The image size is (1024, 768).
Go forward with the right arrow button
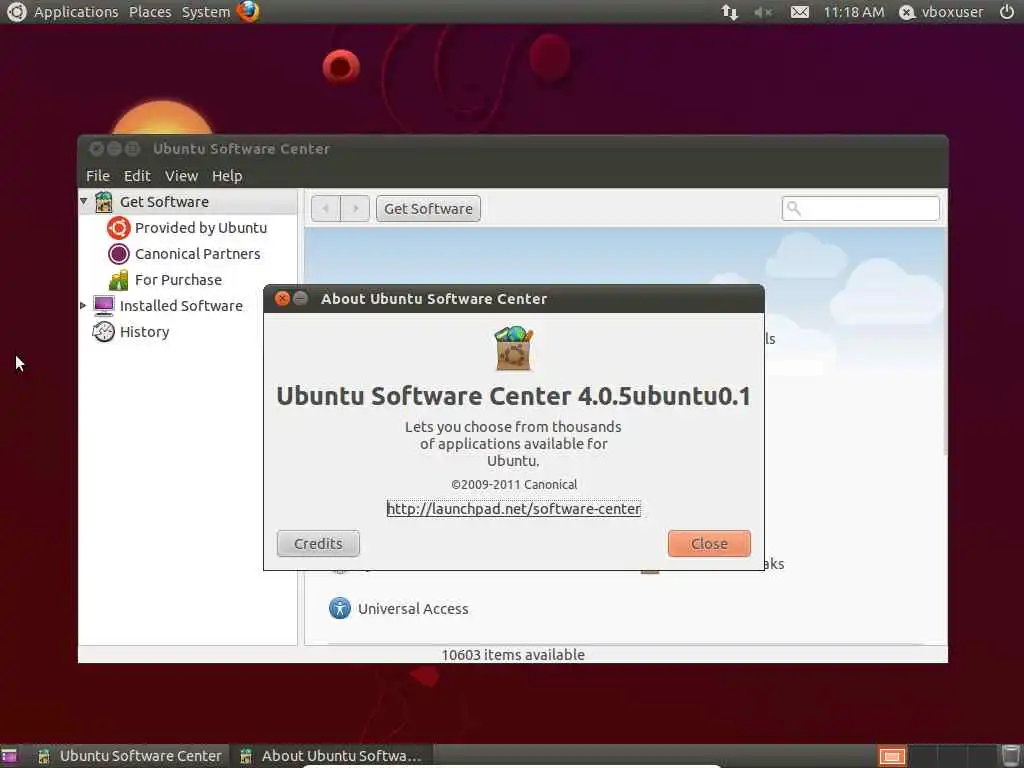pyautogui.click(x=355, y=208)
